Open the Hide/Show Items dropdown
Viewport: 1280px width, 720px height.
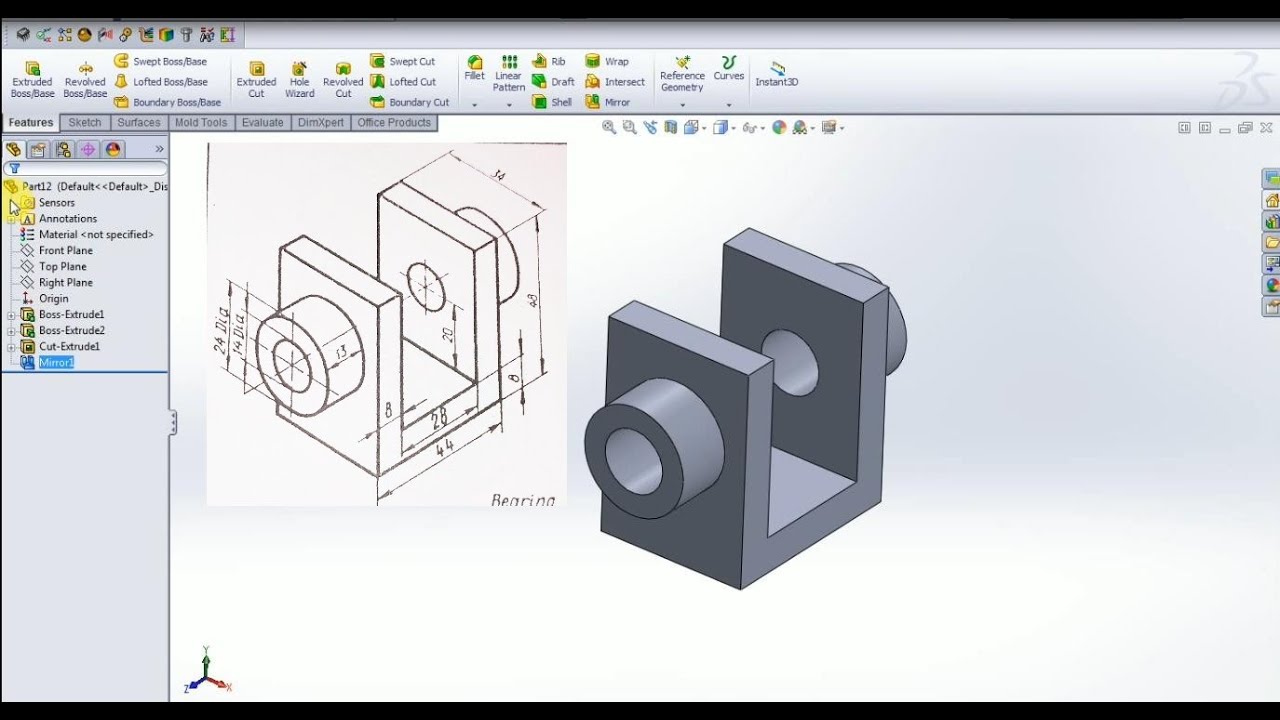pos(763,128)
